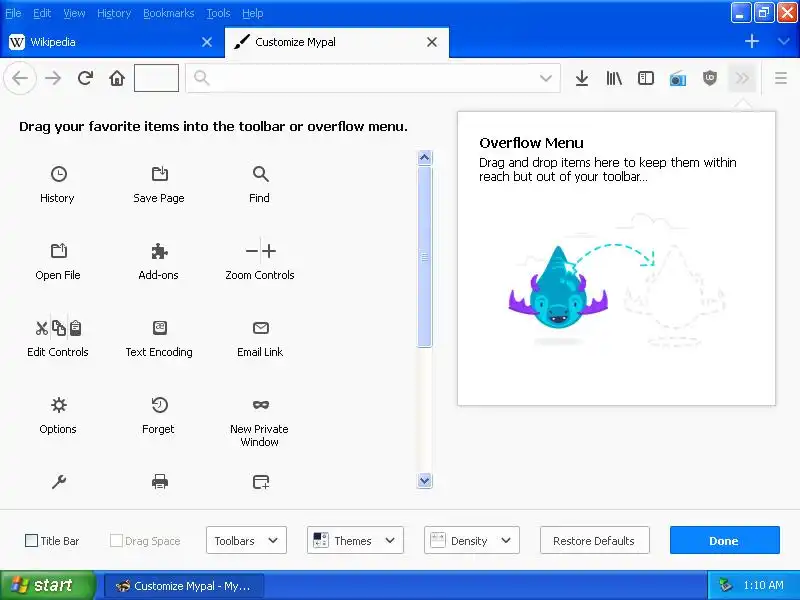The image size is (800, 600).
Task: Expand the Density dropdown
Action: (x=471, y=540)
